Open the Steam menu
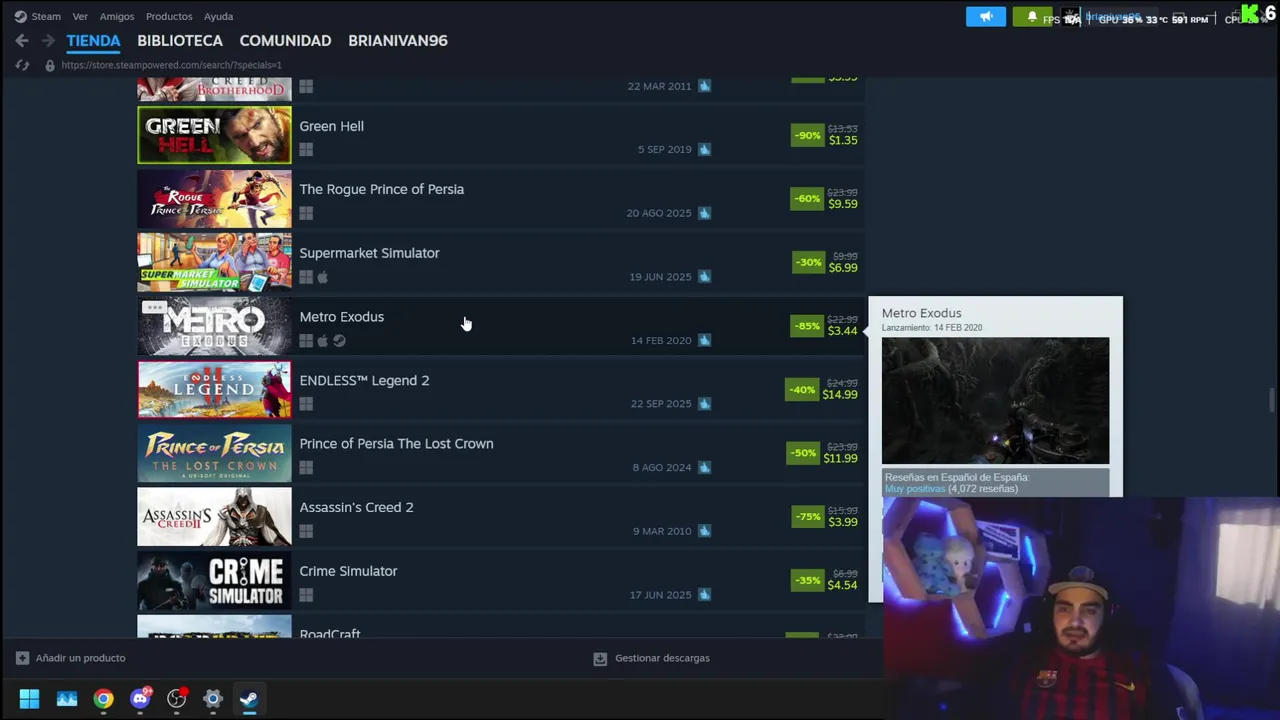The width and height of the screenshot is (1280, 720). click(46, 16)
